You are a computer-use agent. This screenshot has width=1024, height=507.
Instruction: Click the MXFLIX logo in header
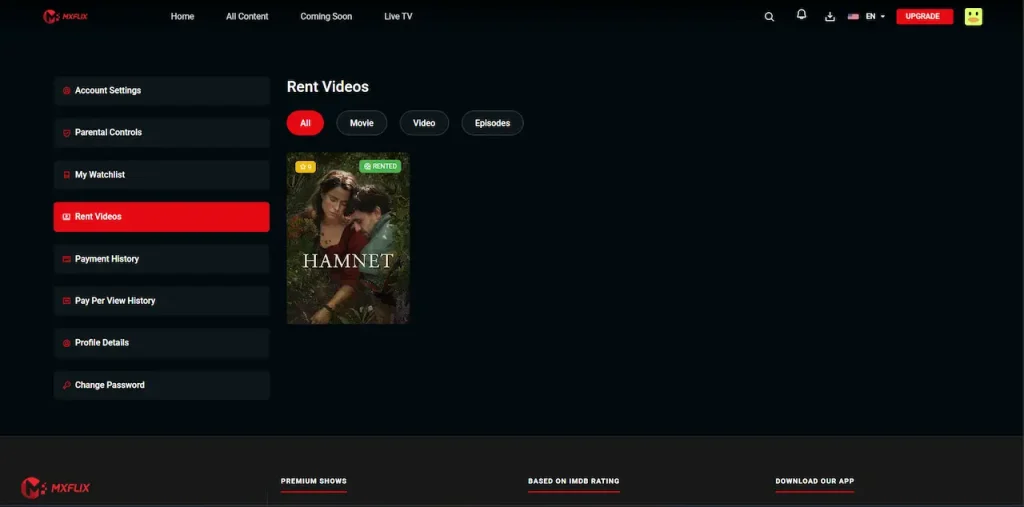65,16
